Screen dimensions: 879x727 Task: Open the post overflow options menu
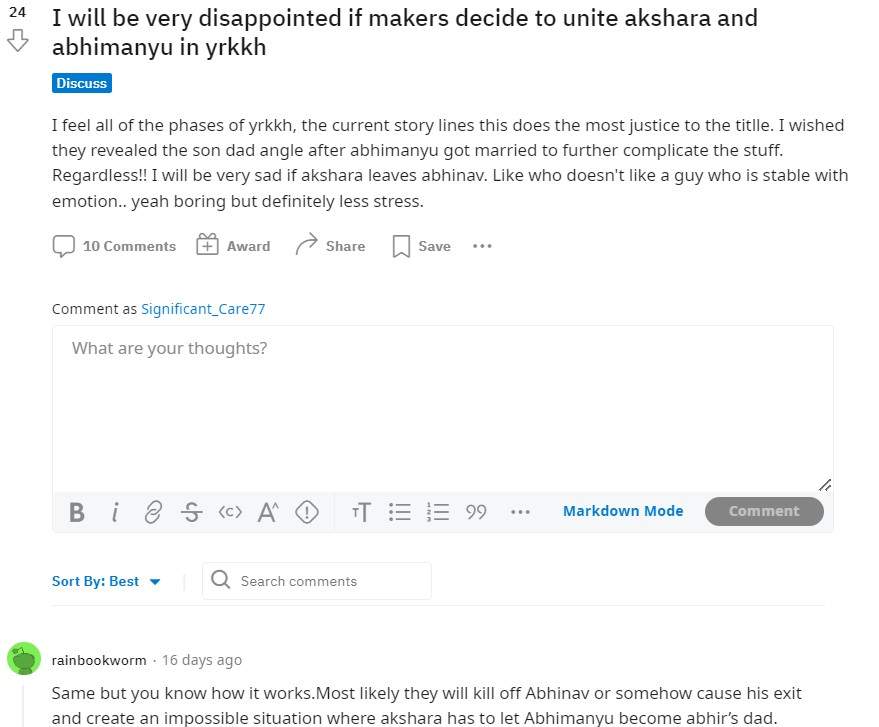point(482,245)
